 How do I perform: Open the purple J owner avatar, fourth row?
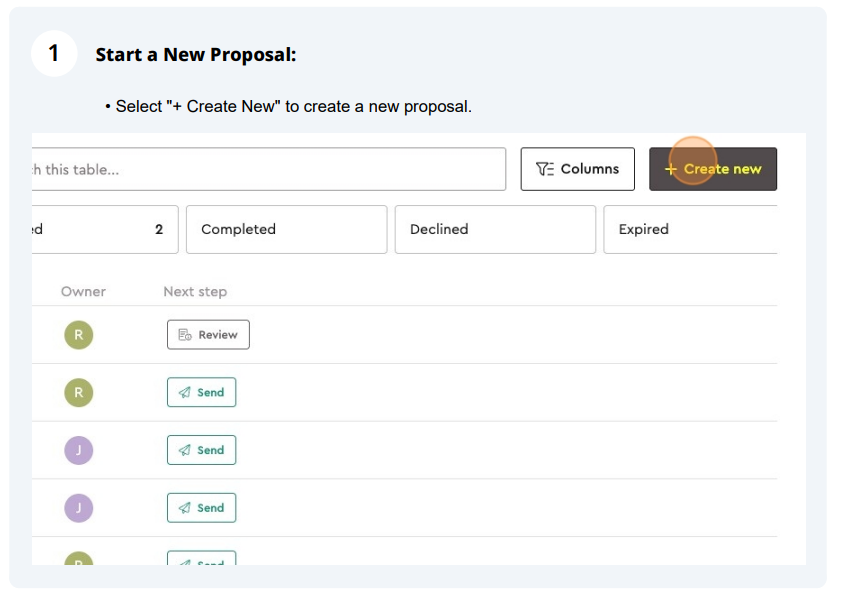(x=79, y=508)
